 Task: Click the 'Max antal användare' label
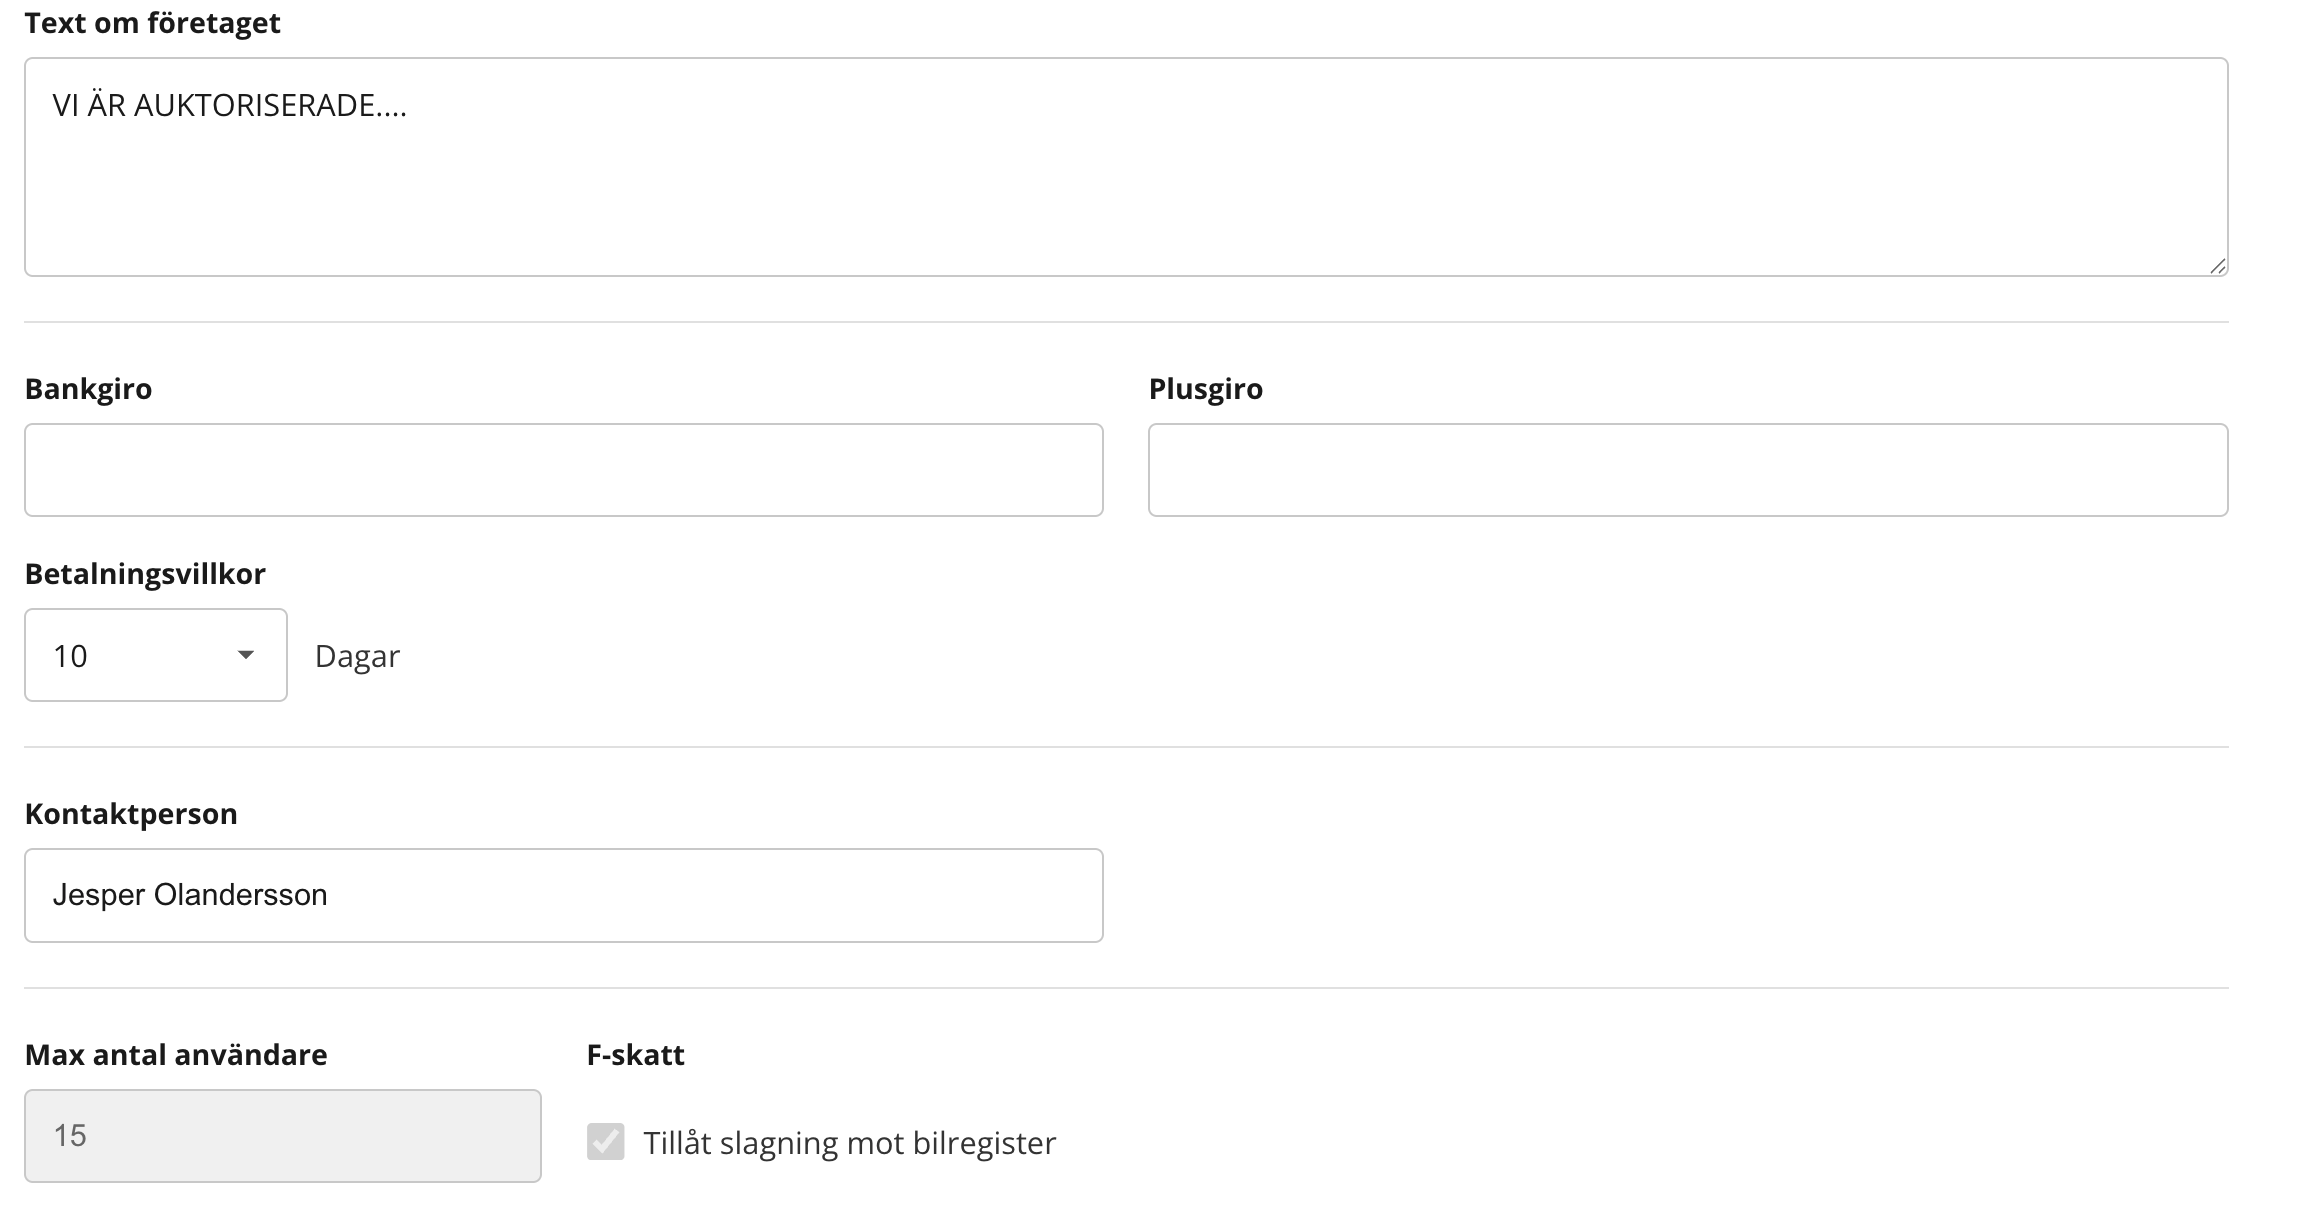tap(176, 1055)
